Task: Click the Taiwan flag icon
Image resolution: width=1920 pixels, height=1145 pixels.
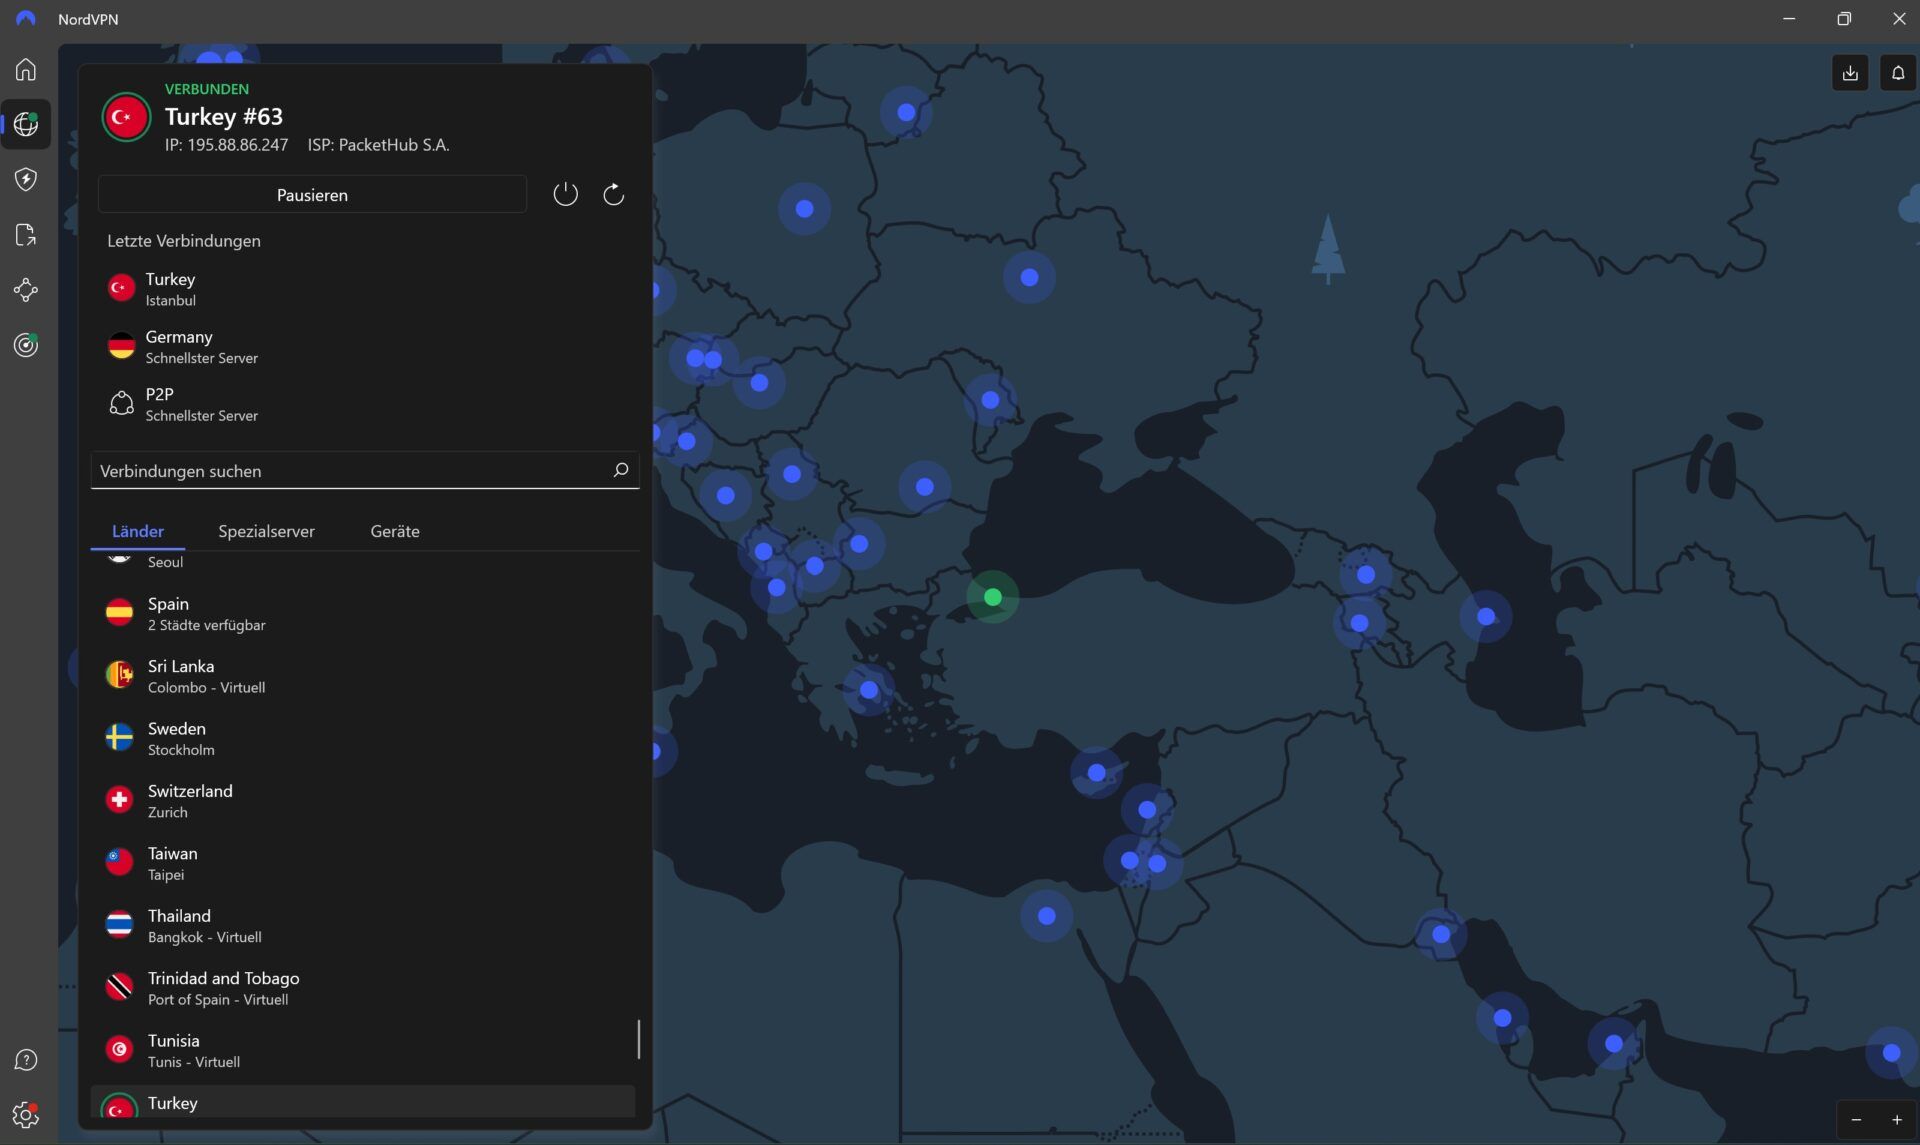Action: 119,862
